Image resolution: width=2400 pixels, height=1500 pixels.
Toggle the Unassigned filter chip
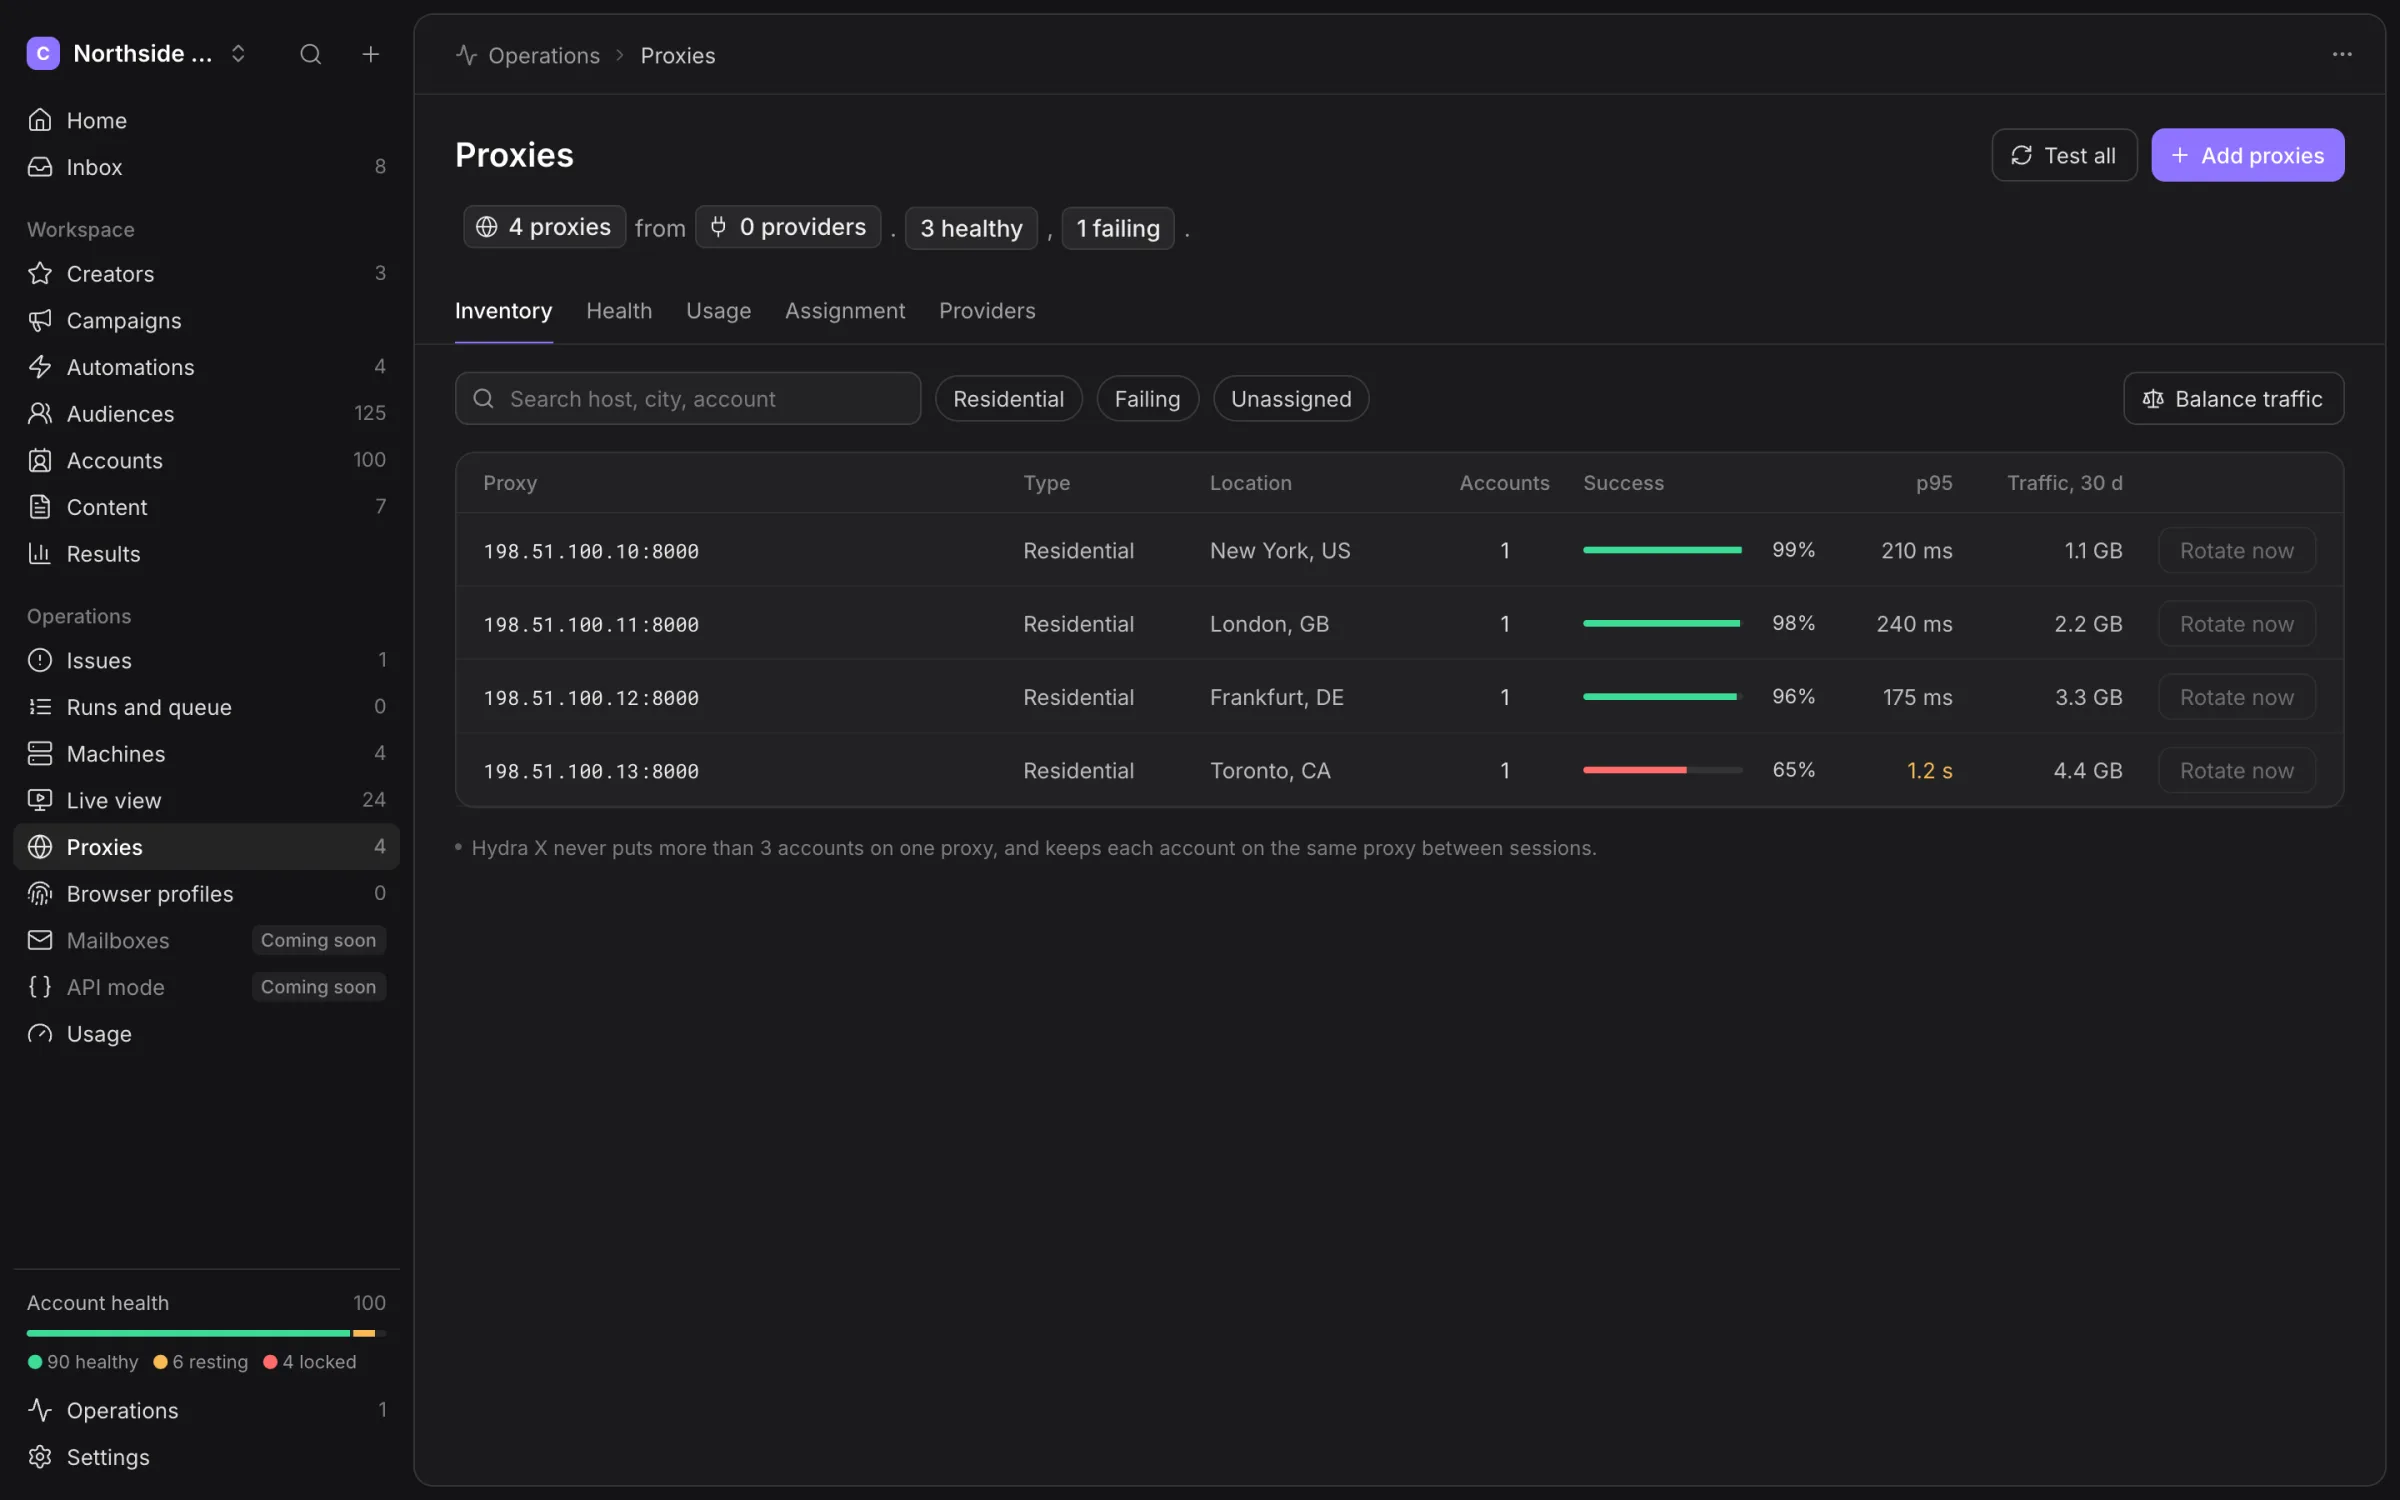point(1290,399)
